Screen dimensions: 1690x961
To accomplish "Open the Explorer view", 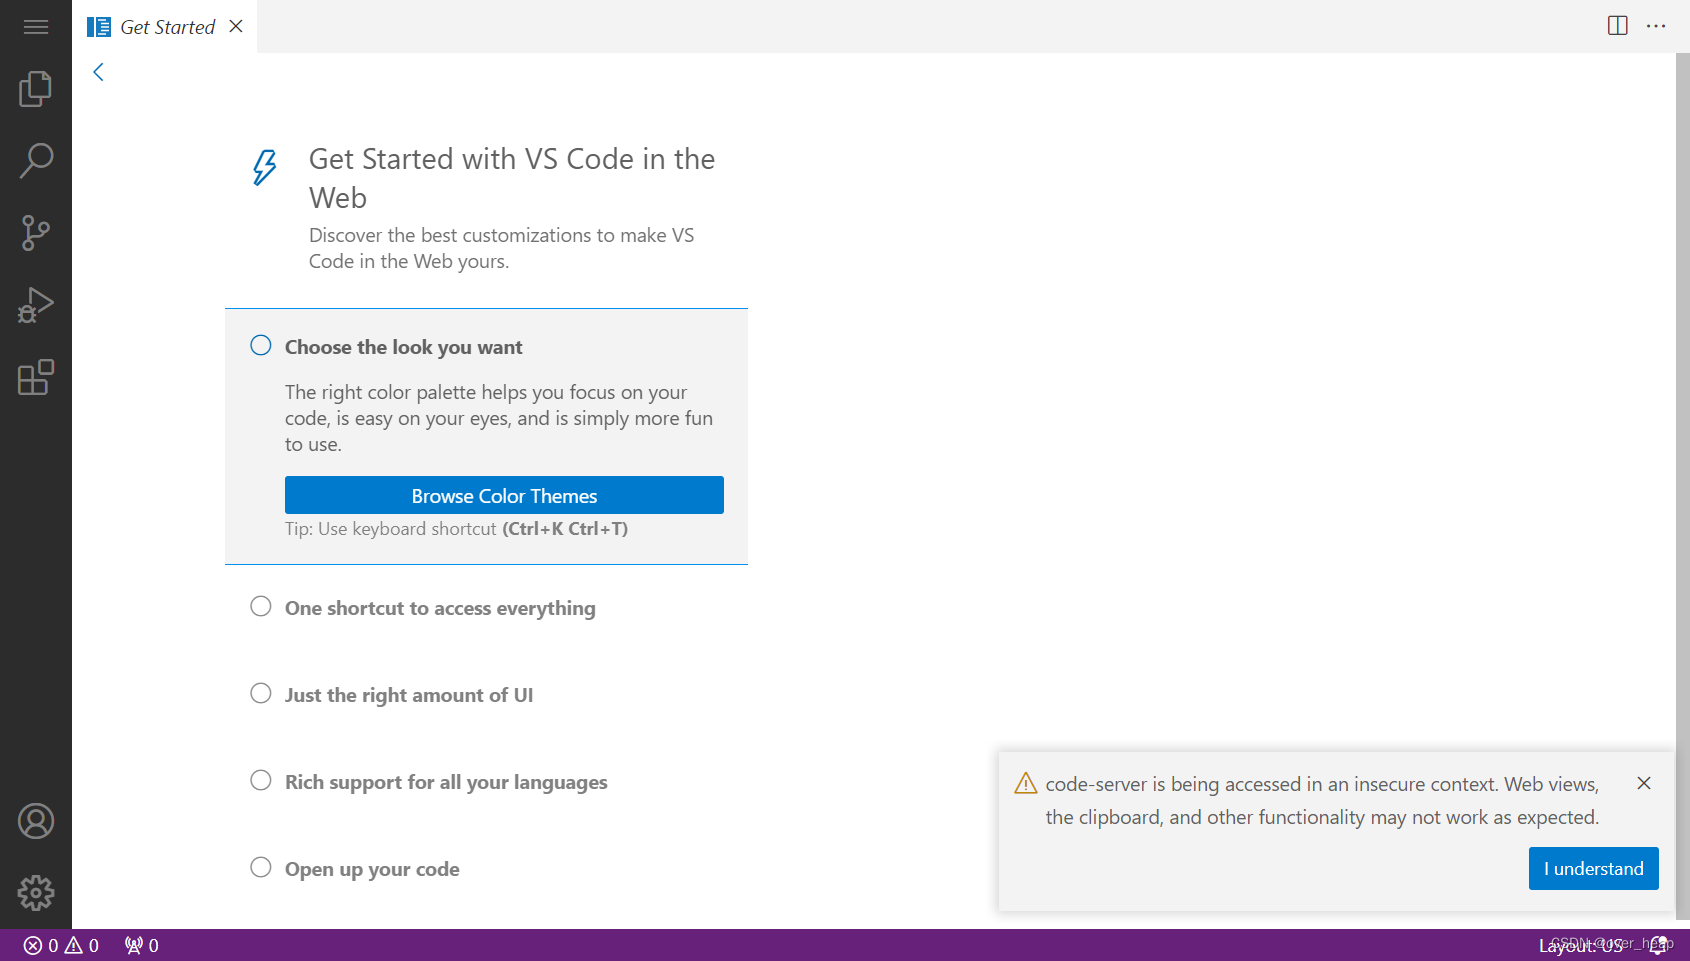I will tap(36, 88).
